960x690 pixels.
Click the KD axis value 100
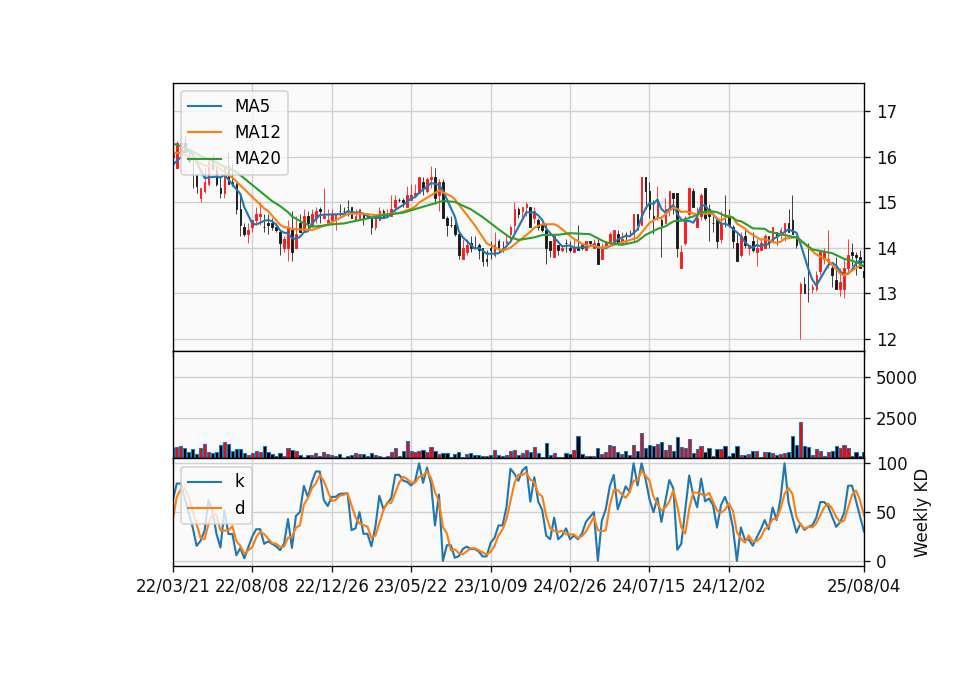[x=891, y=463]
